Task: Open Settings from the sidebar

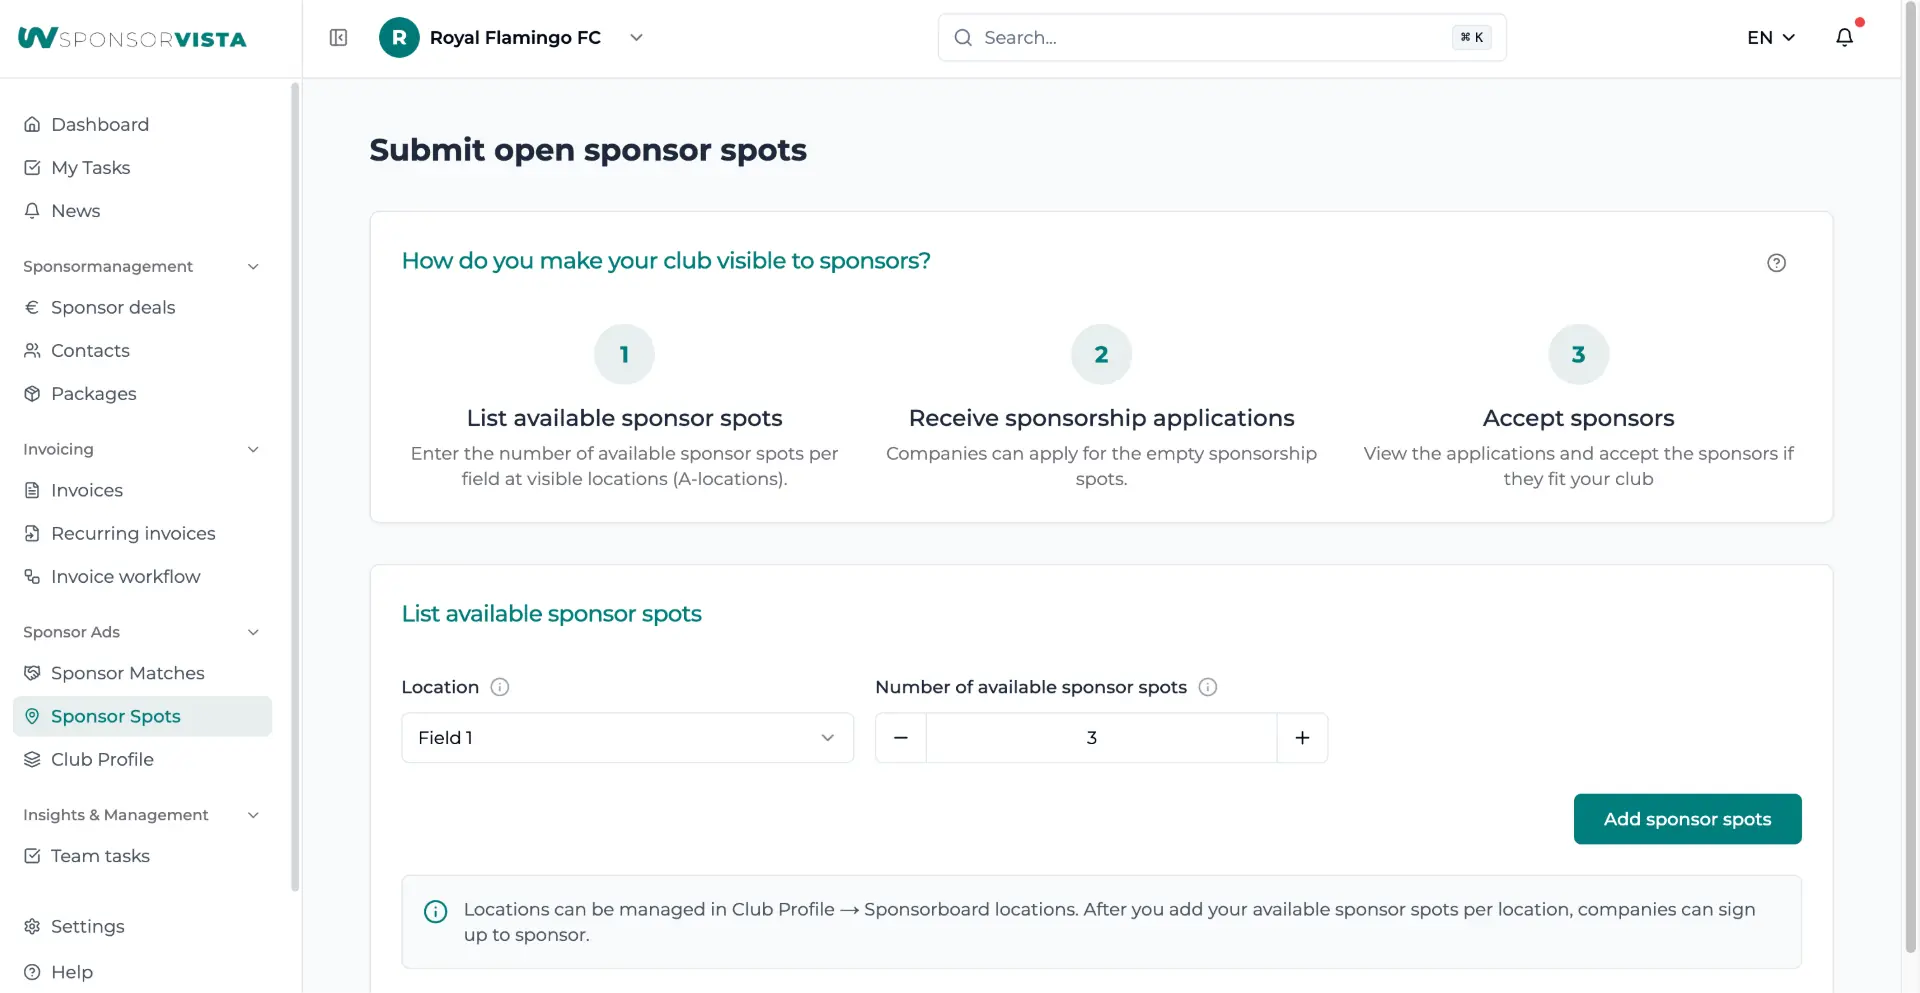Action: click(87, 926)
